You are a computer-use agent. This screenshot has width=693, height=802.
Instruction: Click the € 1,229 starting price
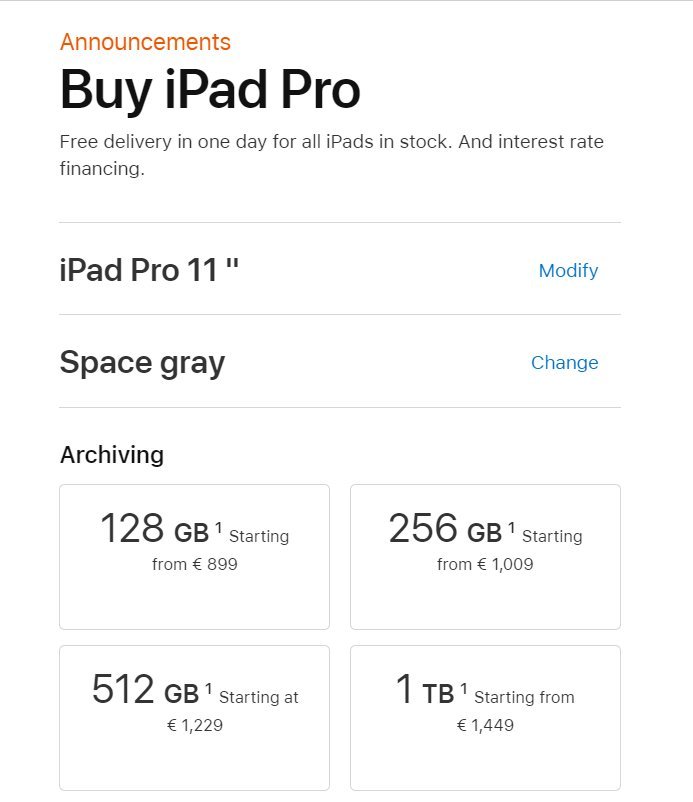195,725
